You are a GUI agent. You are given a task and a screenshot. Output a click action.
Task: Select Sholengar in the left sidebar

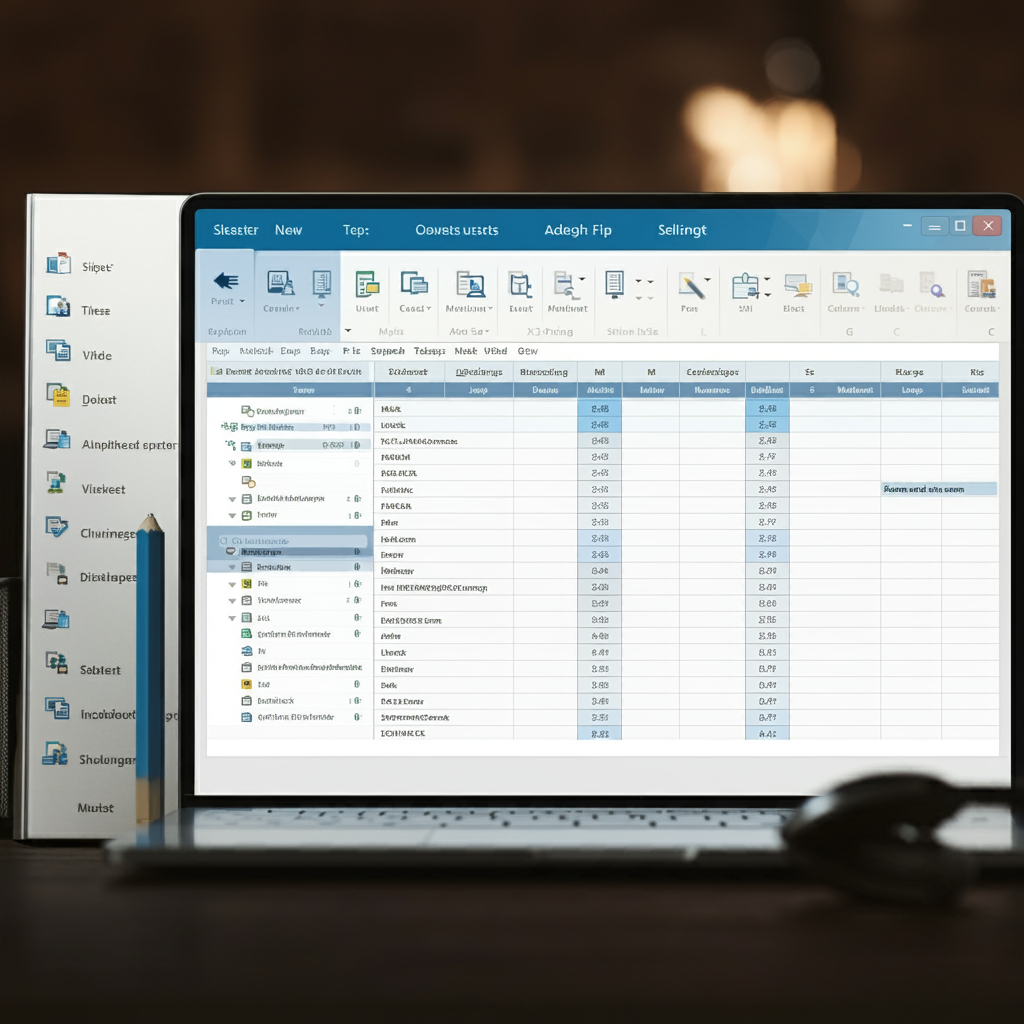pos(108,760)
